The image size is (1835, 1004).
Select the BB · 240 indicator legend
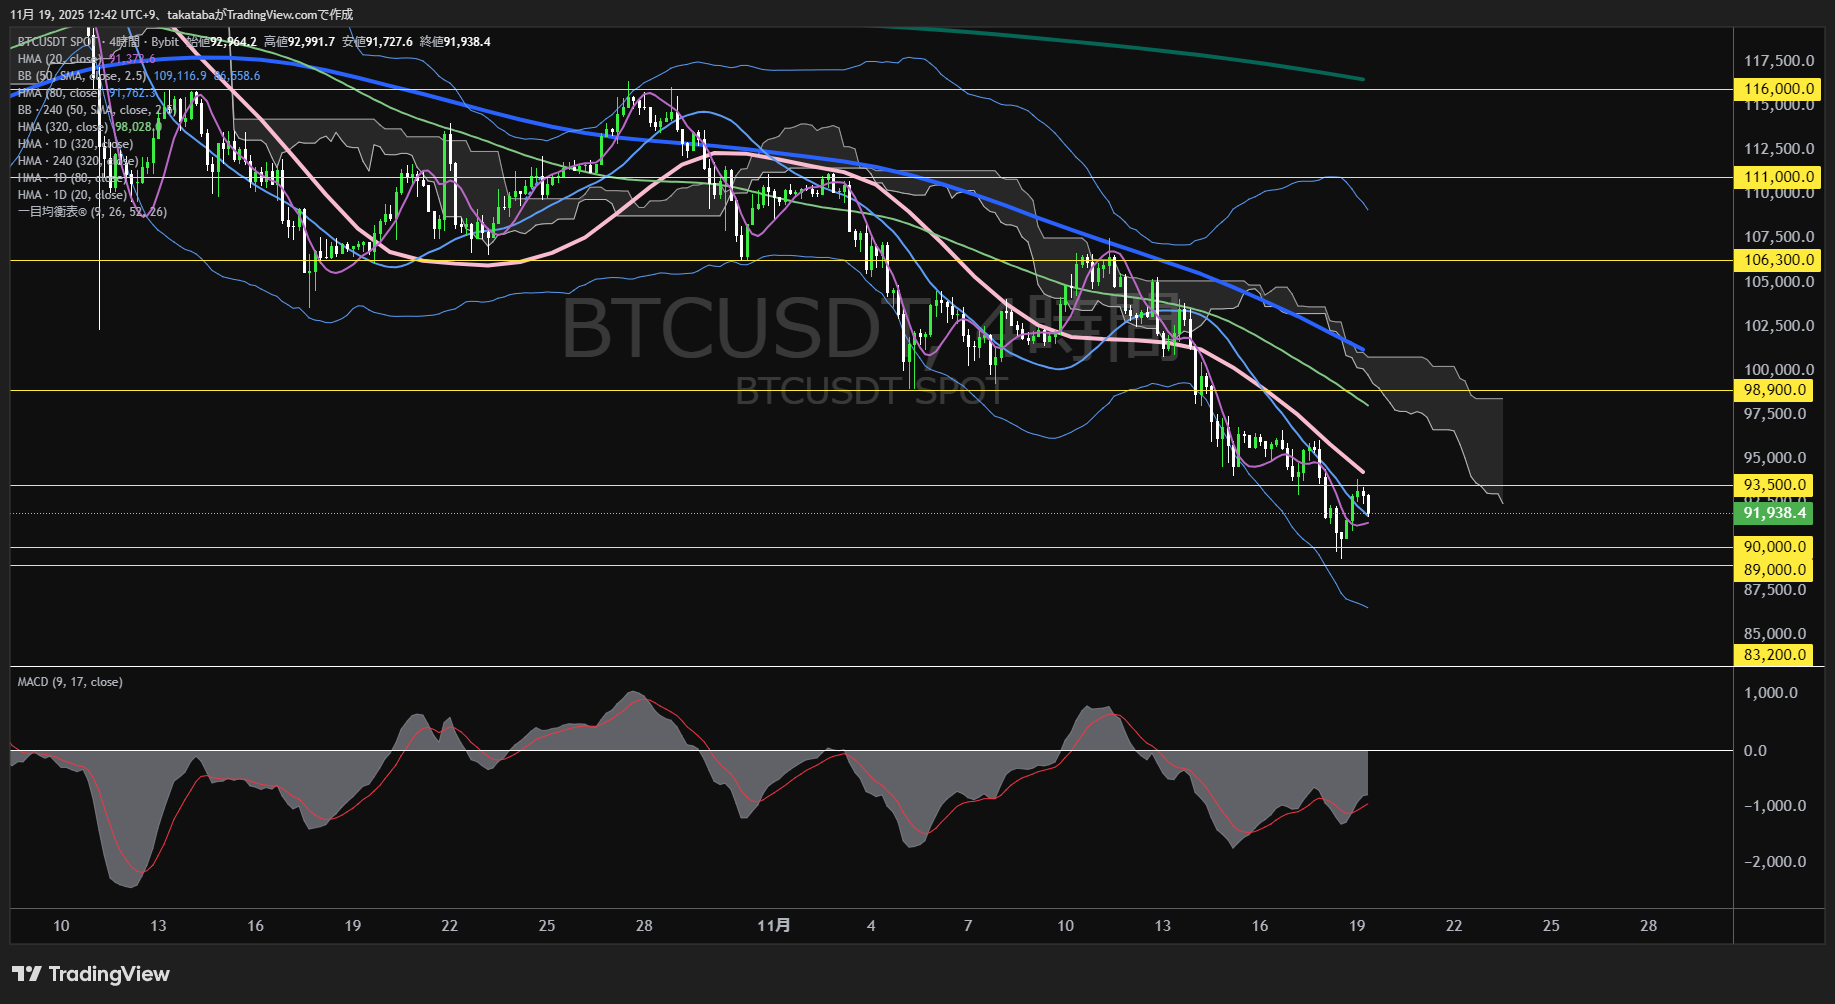pos(90,110)
